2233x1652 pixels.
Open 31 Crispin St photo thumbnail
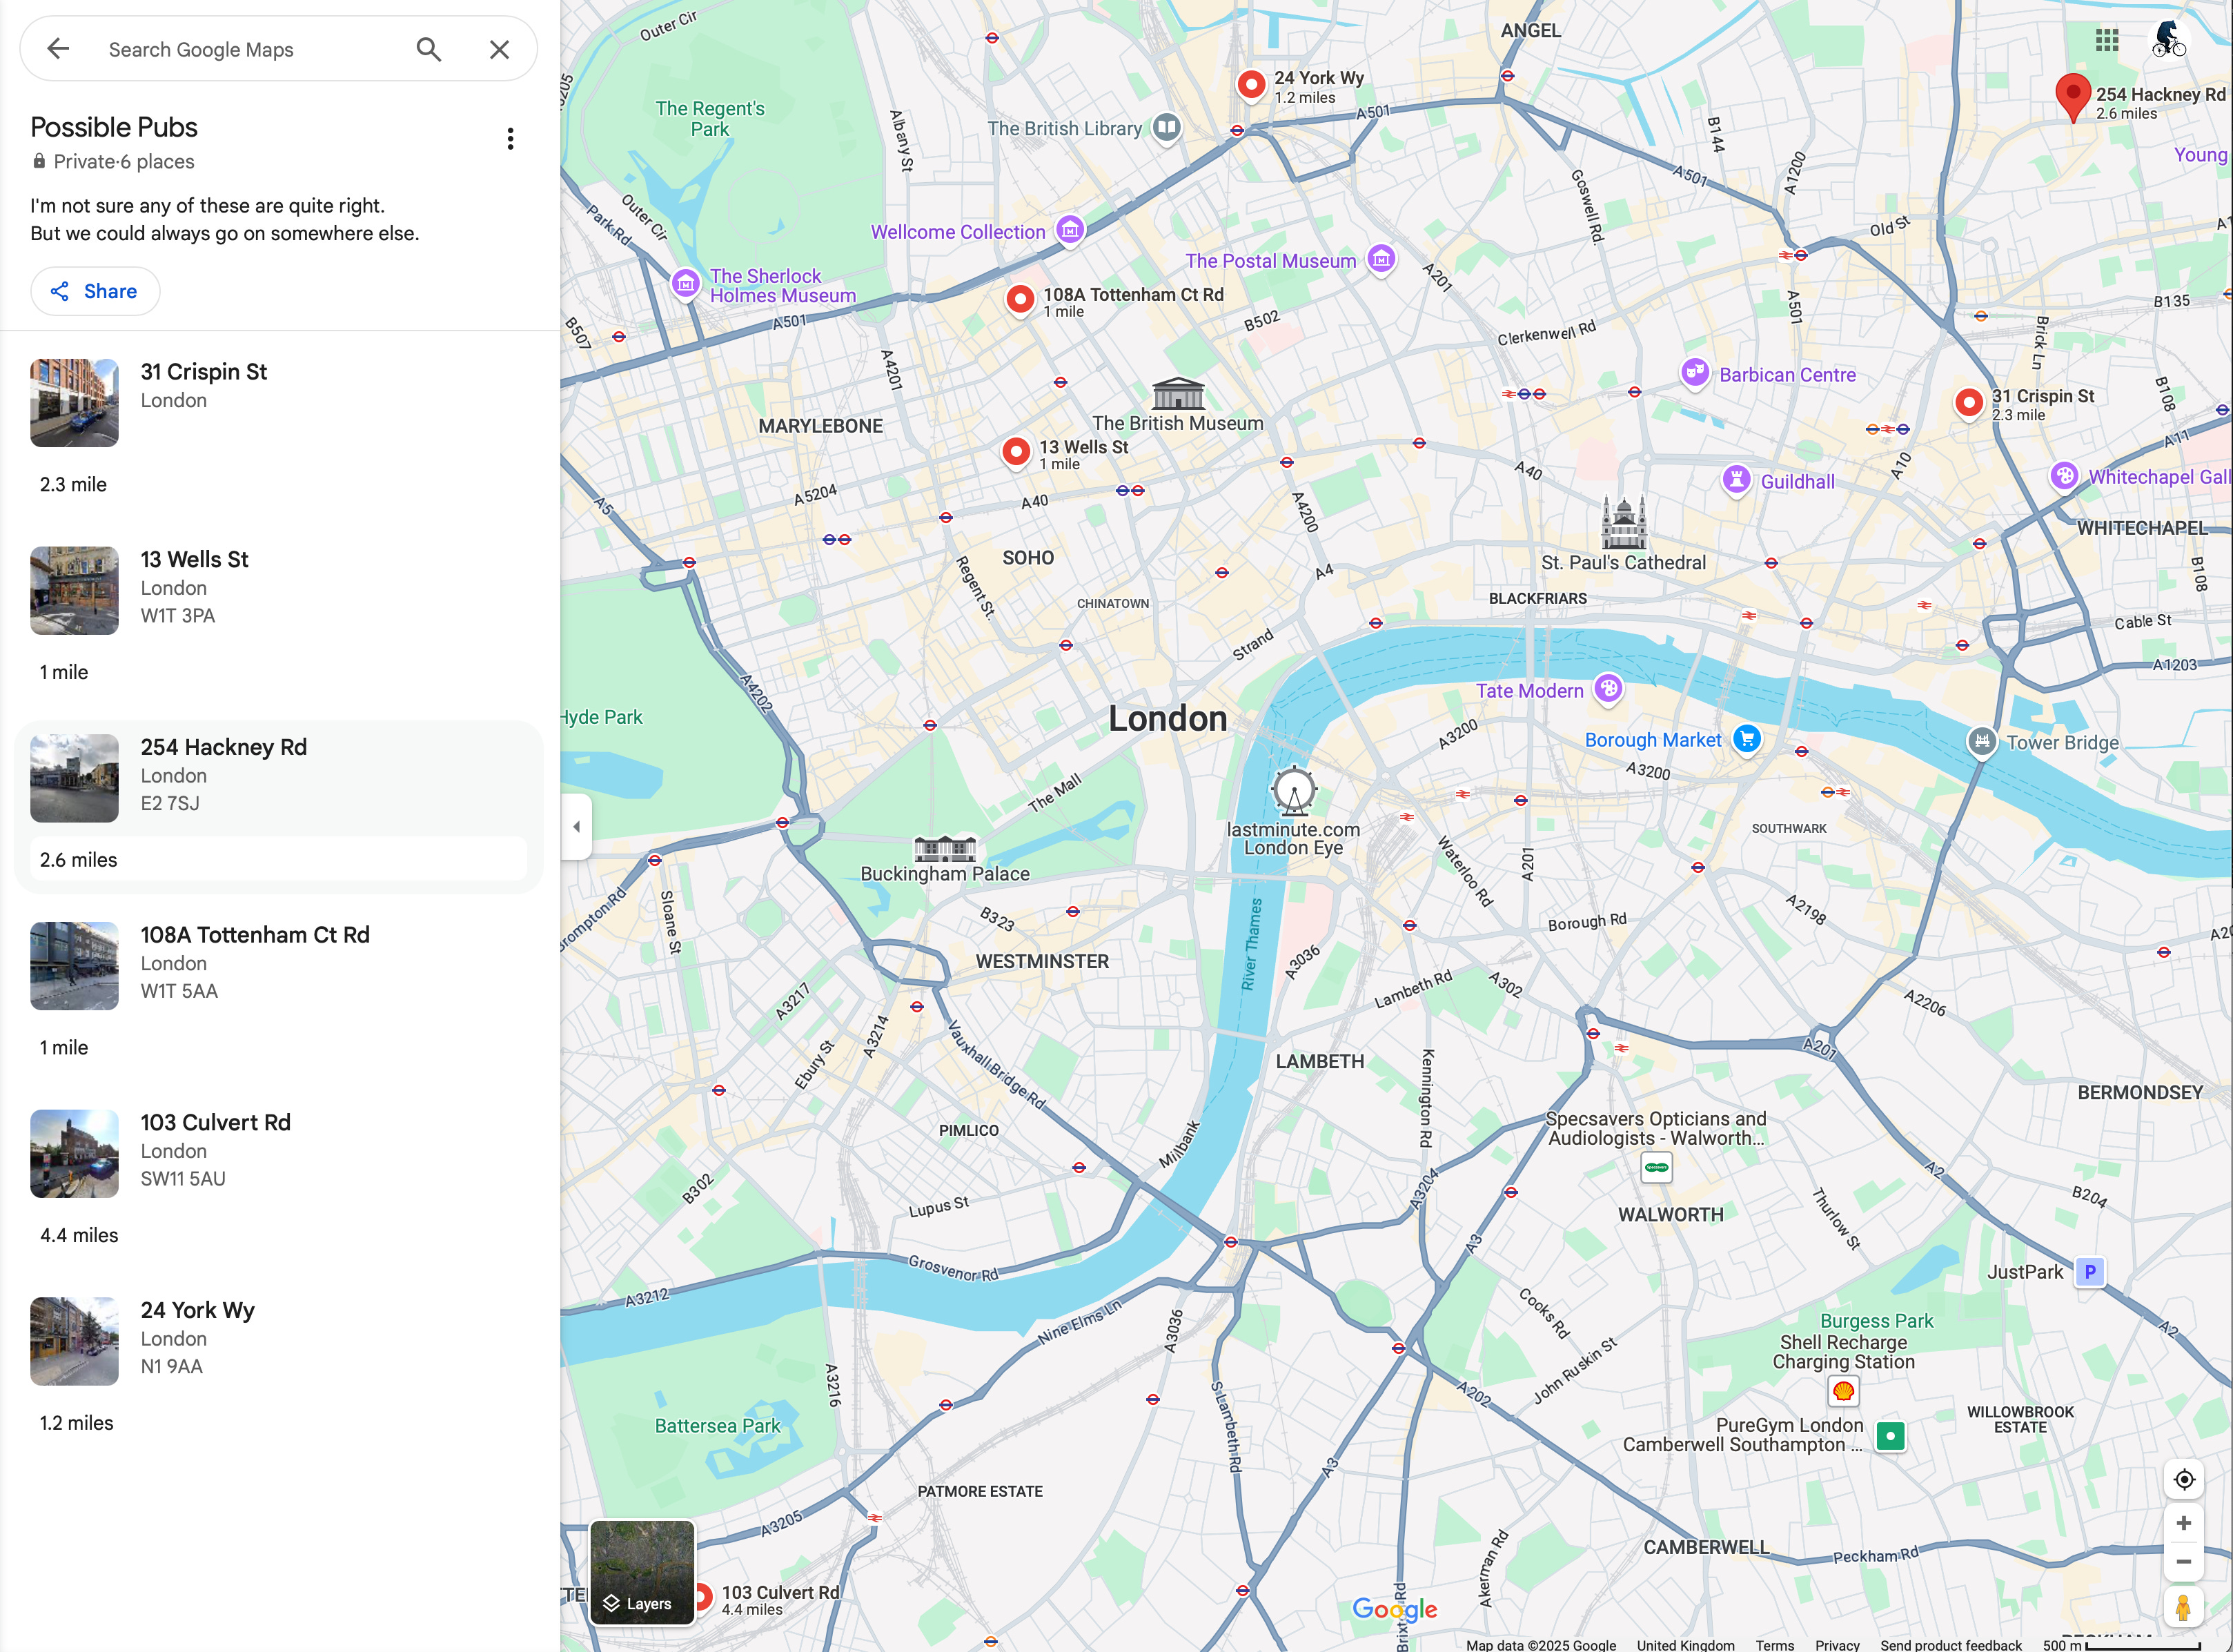(x=74, y=403)
